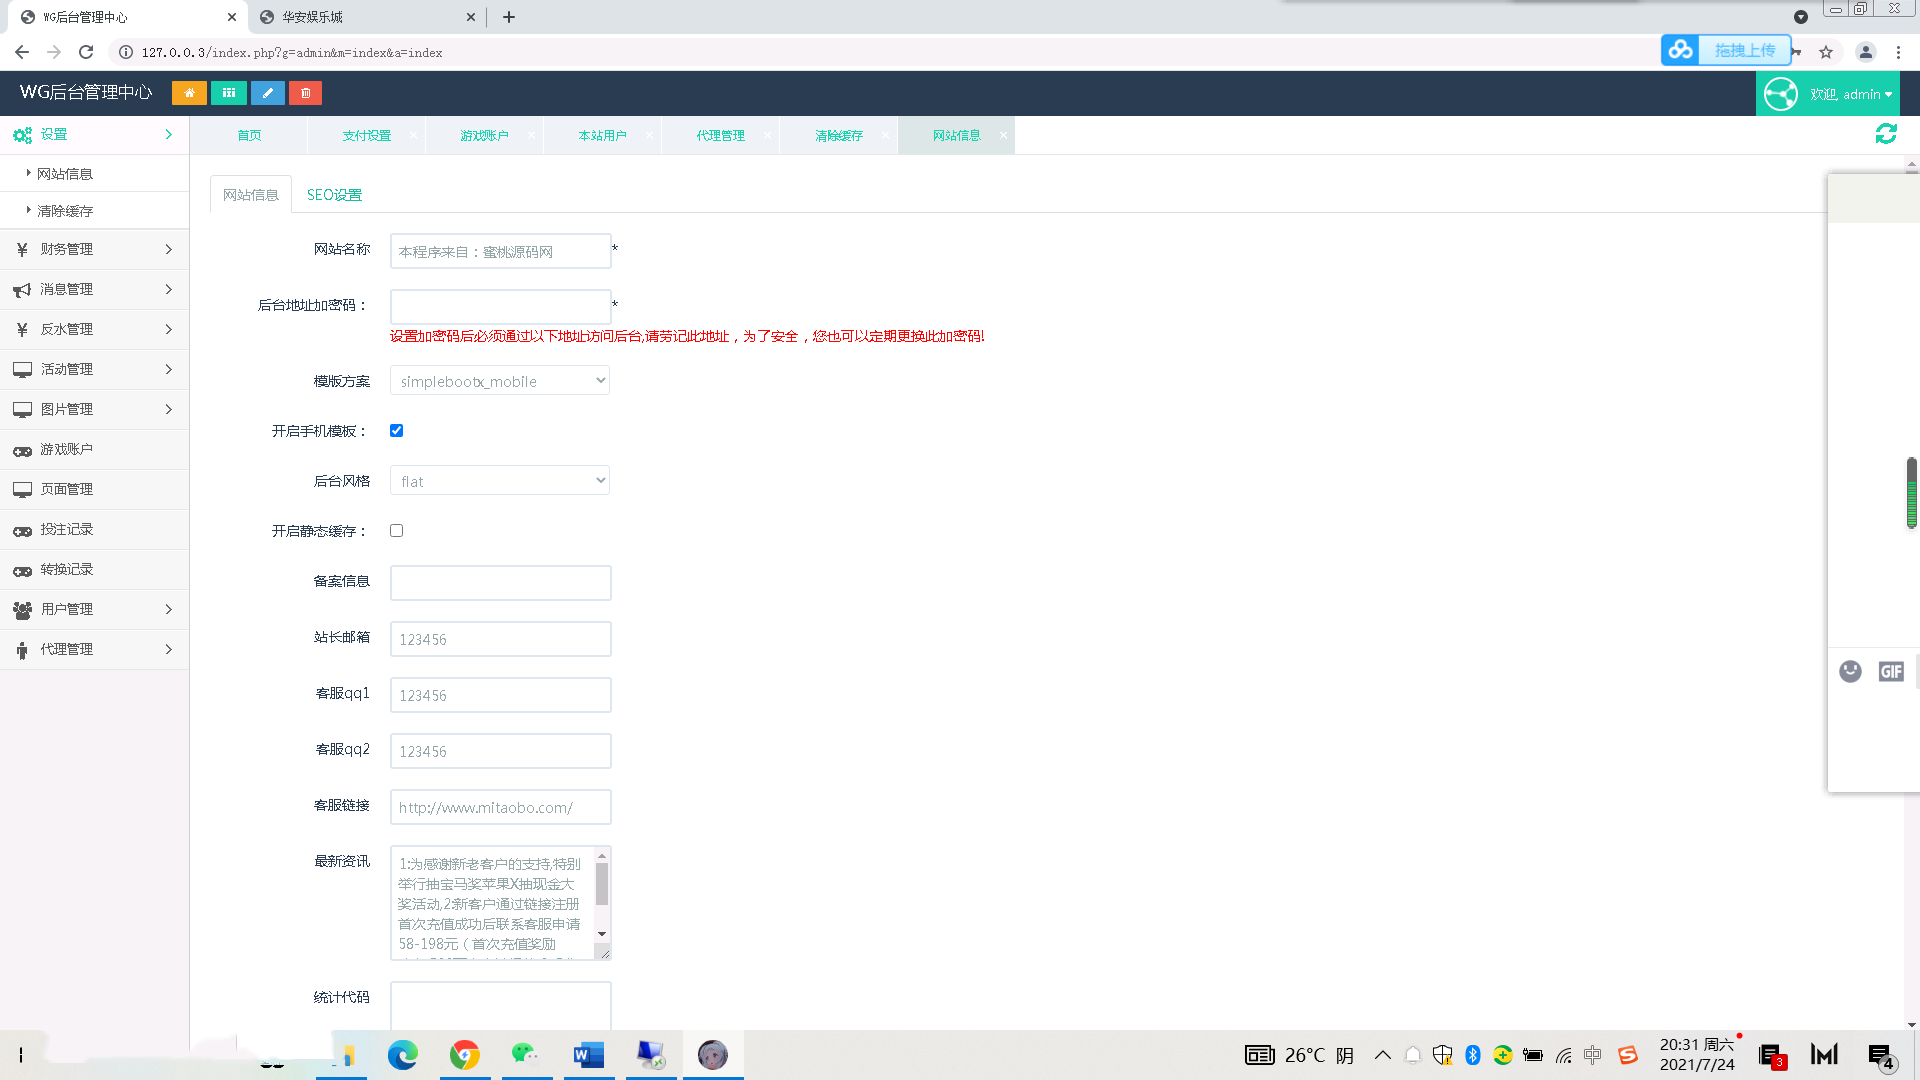
Task: Open 清除缓存 in the sidebar
Action: [65, 211]
